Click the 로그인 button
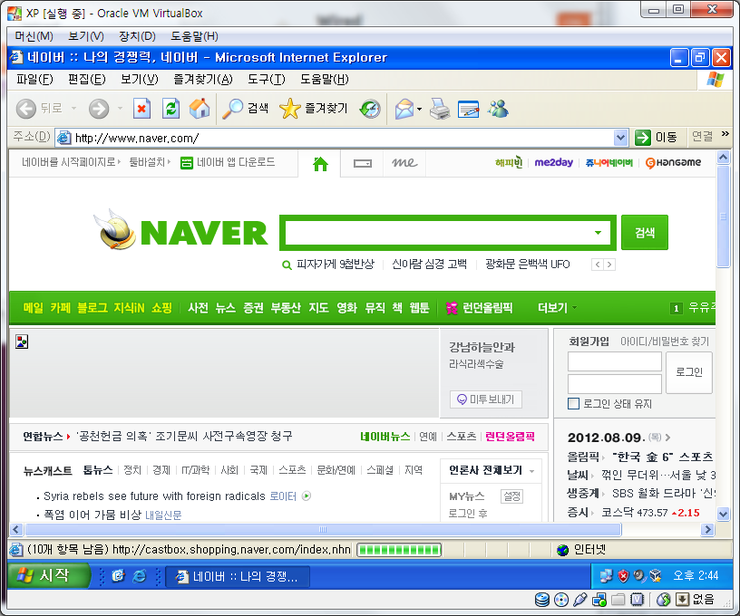The height and width of the screenshot is (616, 740). (x=689, y=372)
